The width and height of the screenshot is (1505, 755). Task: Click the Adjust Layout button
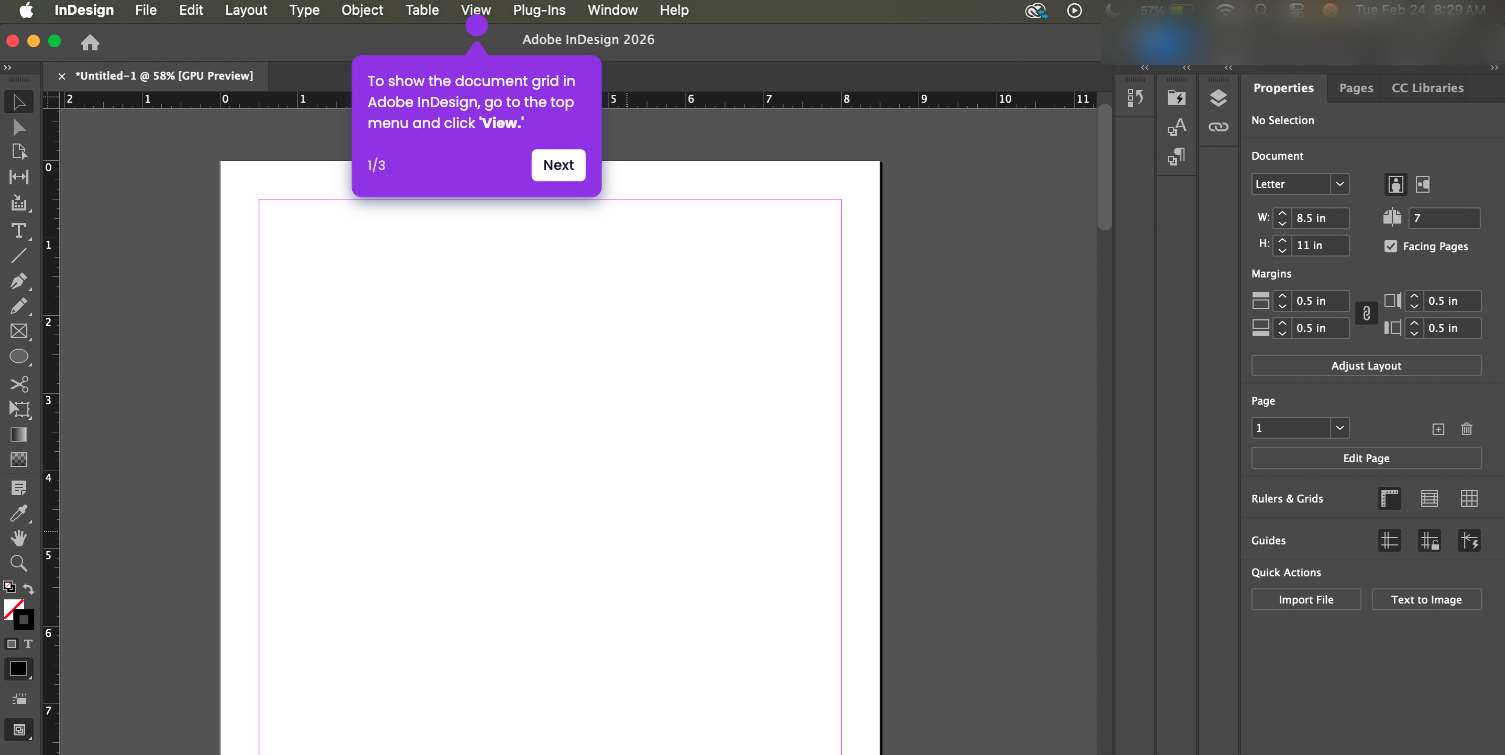[1366, 366]
